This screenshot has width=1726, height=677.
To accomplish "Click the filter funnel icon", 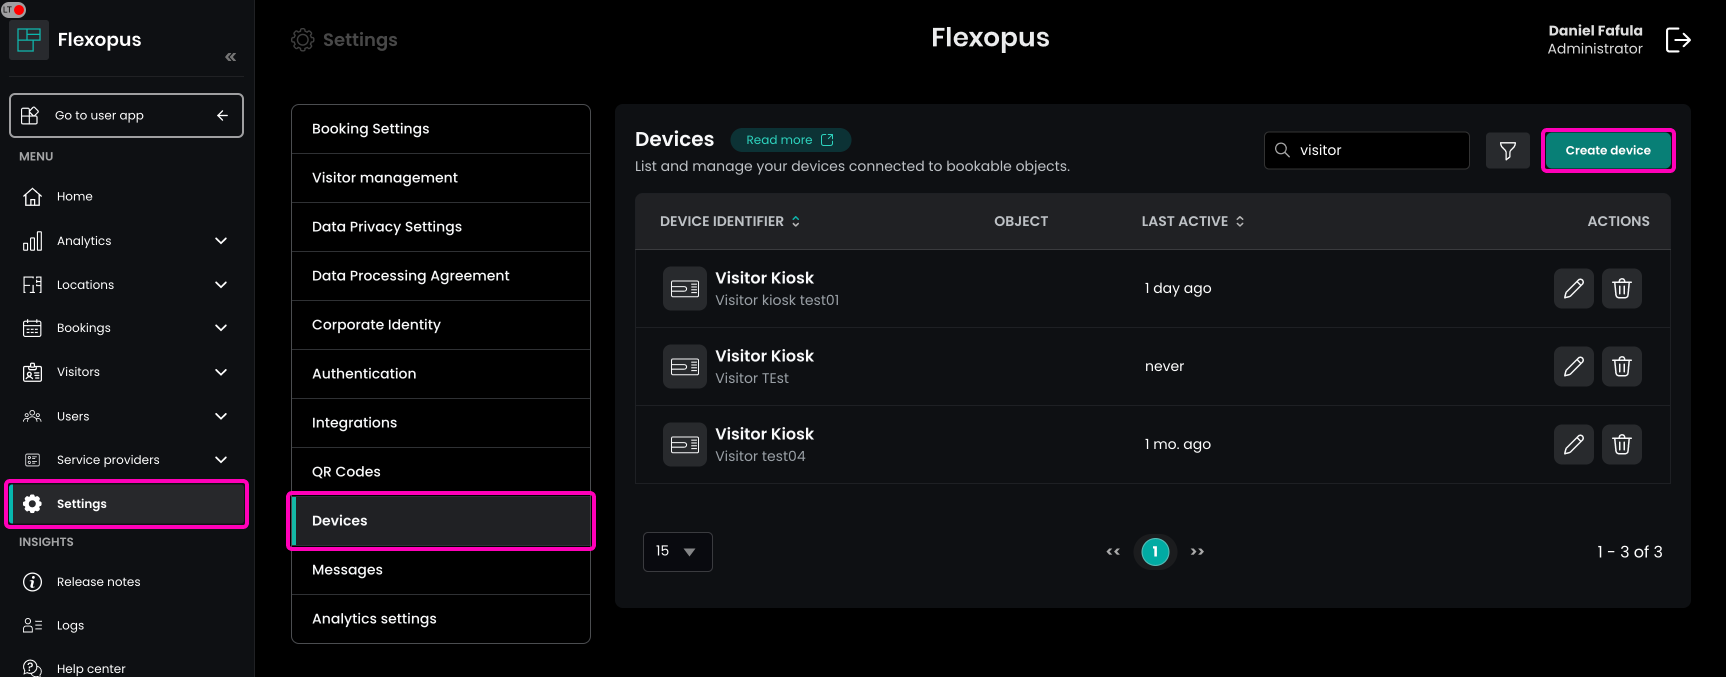I will [1507, 151].
